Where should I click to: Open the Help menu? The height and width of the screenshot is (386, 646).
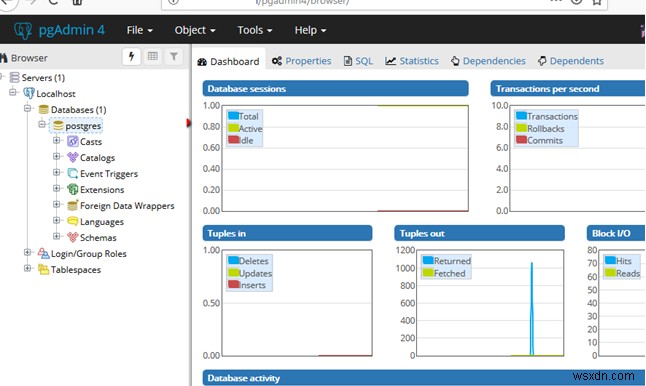coord(310,30)
